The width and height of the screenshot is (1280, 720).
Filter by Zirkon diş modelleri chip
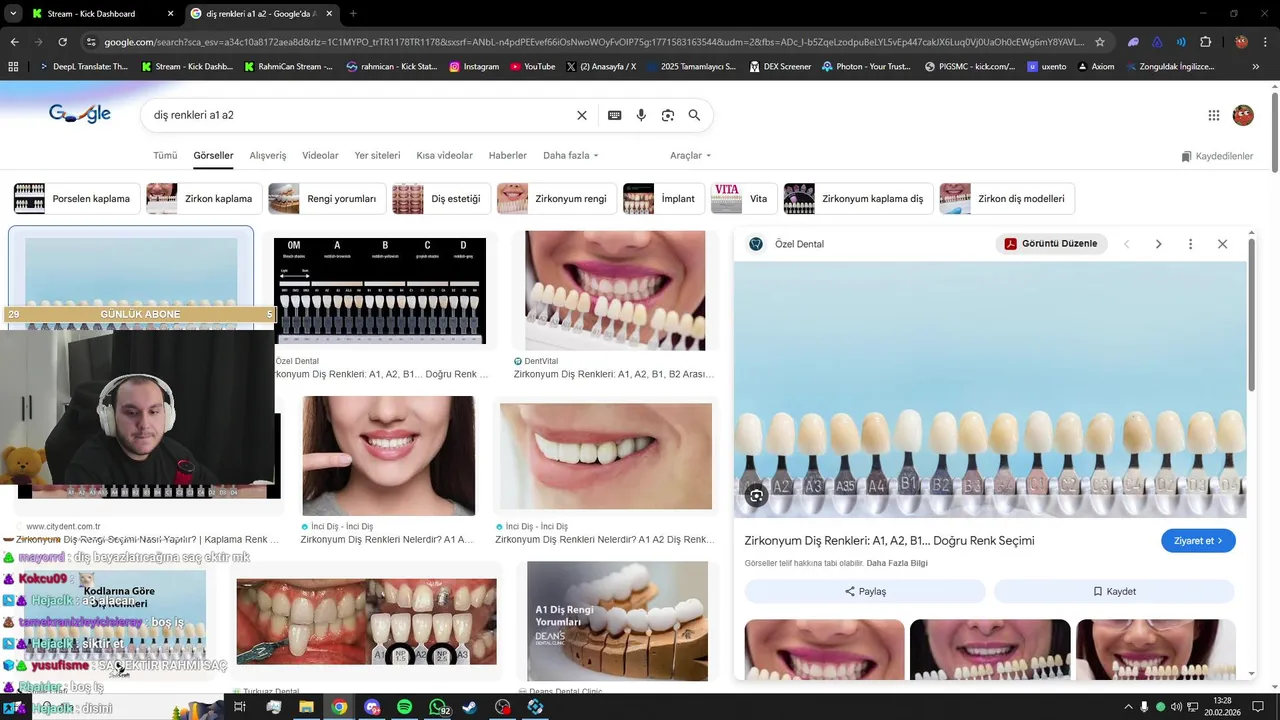click(1006, 199)
